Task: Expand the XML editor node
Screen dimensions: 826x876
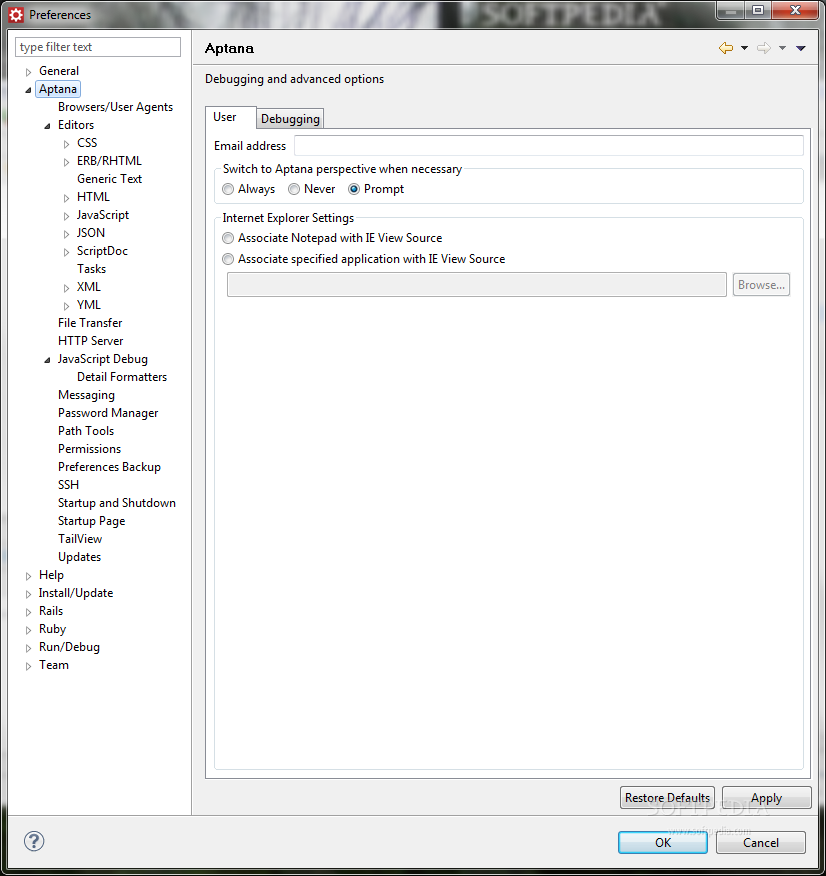Action: click(66, 288)
